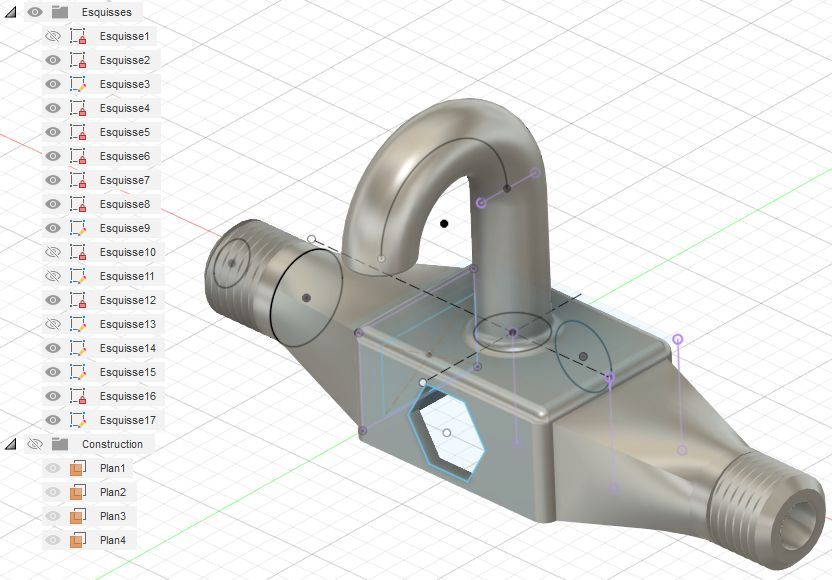Show Esquisse1 using its eye icon

(x=53, y=36)
